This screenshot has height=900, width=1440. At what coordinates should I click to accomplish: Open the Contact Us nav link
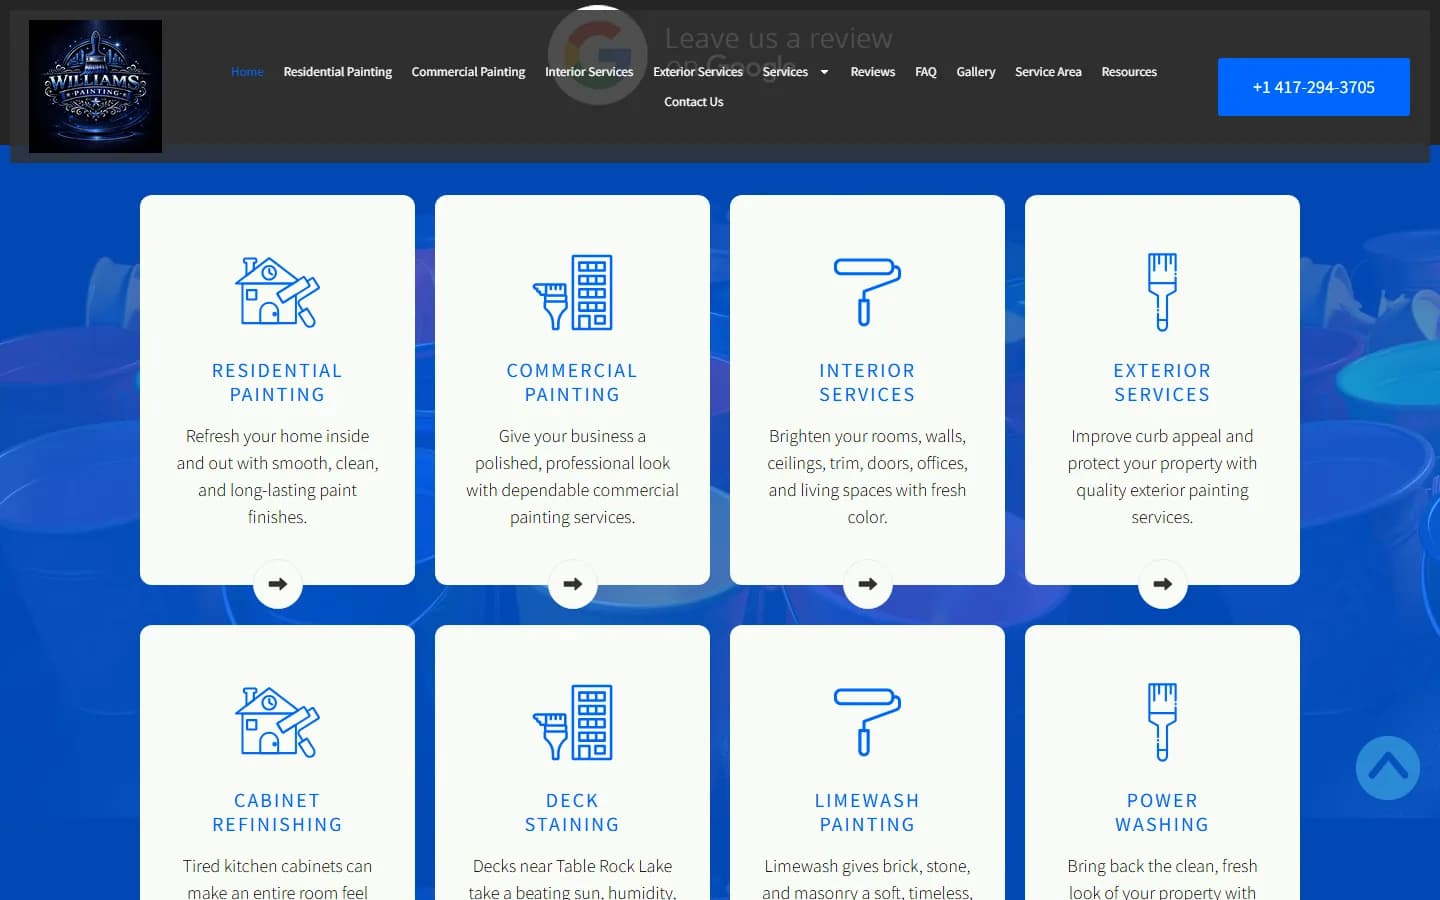[x=694, y=102]
